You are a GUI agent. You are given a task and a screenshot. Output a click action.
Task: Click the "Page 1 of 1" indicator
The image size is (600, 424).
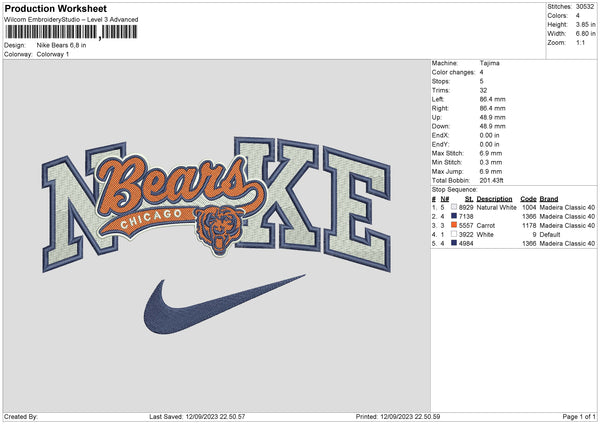(579, 416)
